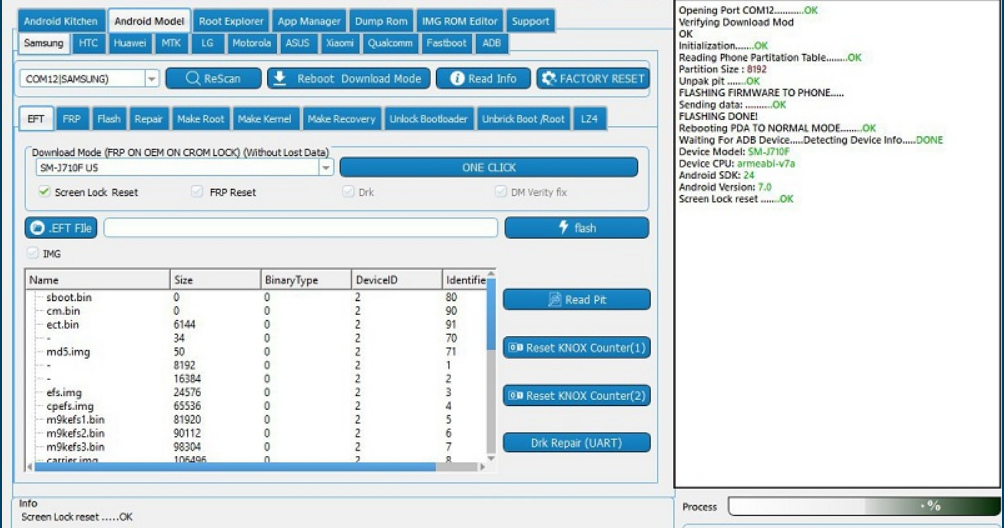Open the Unlock Bootloader sub-tab
Viewport: 1004px width, 528px height.
[428, 118]
